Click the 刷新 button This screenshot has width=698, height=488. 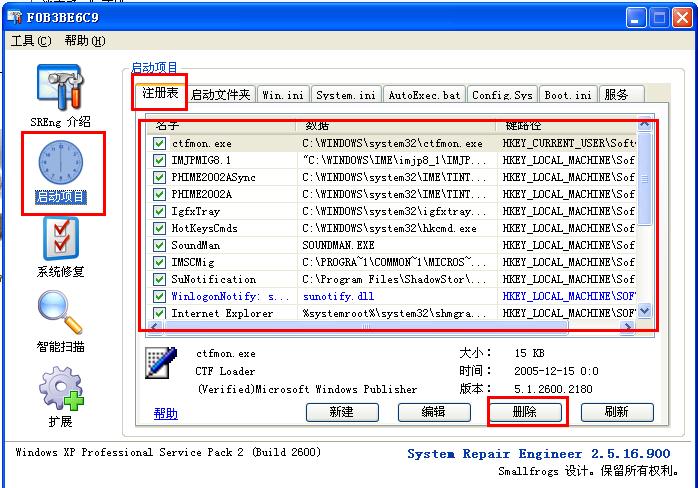click(617, 412)
